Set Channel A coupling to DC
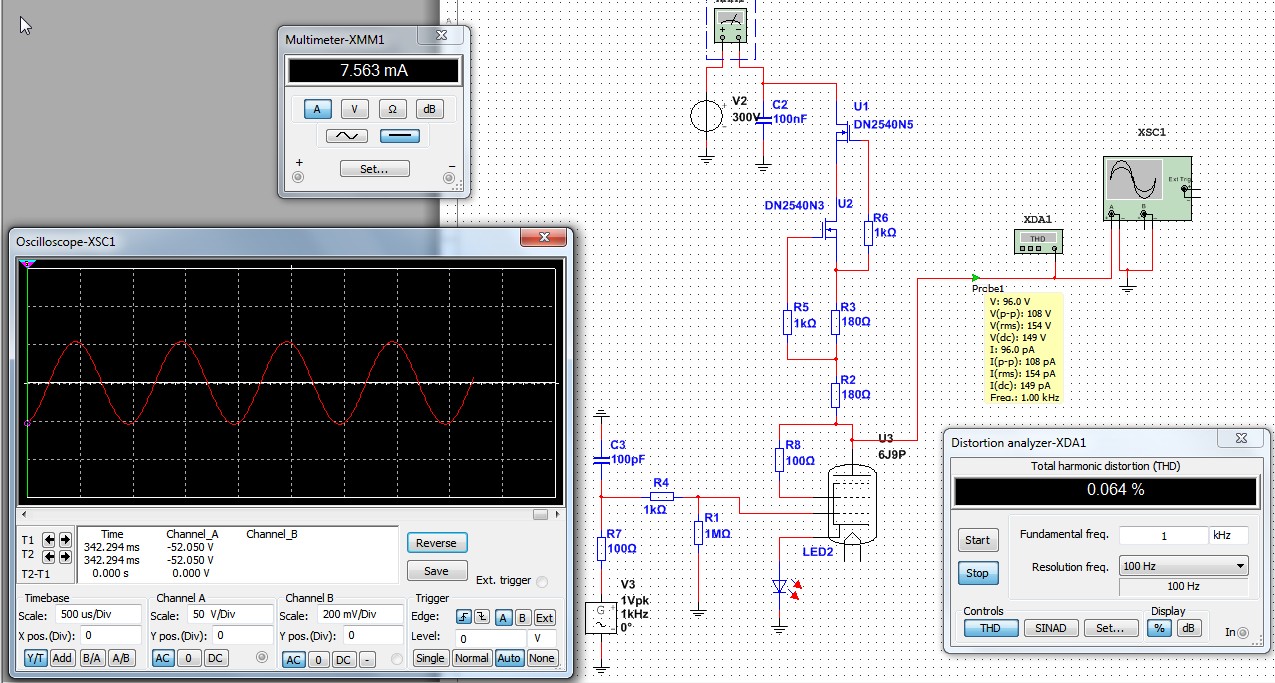1275x683 pixels. pyautogui.click(x=215, y=658)
